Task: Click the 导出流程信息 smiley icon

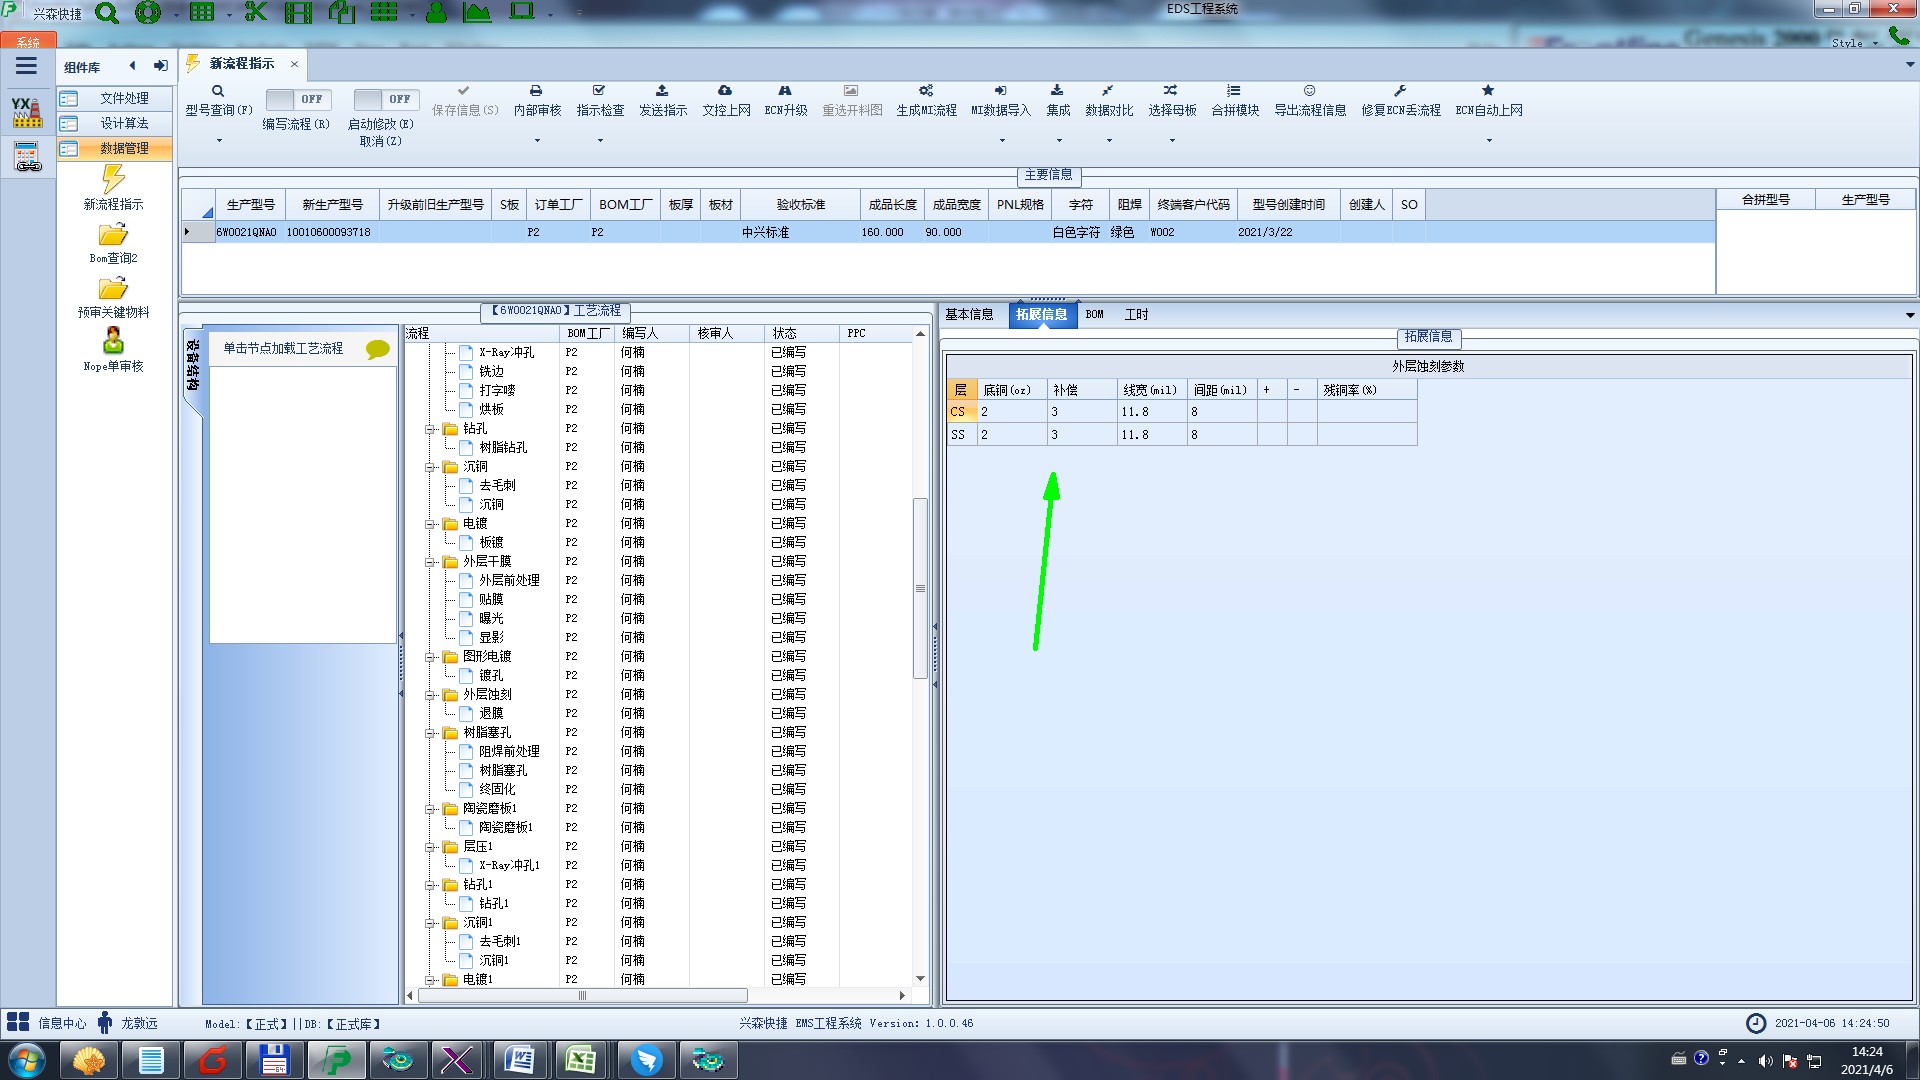Action: [x=1309, y=91]
